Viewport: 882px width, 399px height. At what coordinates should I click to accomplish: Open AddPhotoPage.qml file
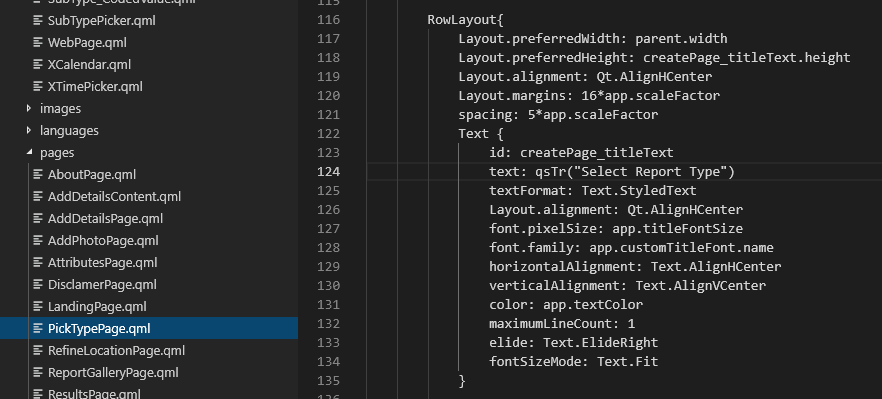click(x=103, y=241)
